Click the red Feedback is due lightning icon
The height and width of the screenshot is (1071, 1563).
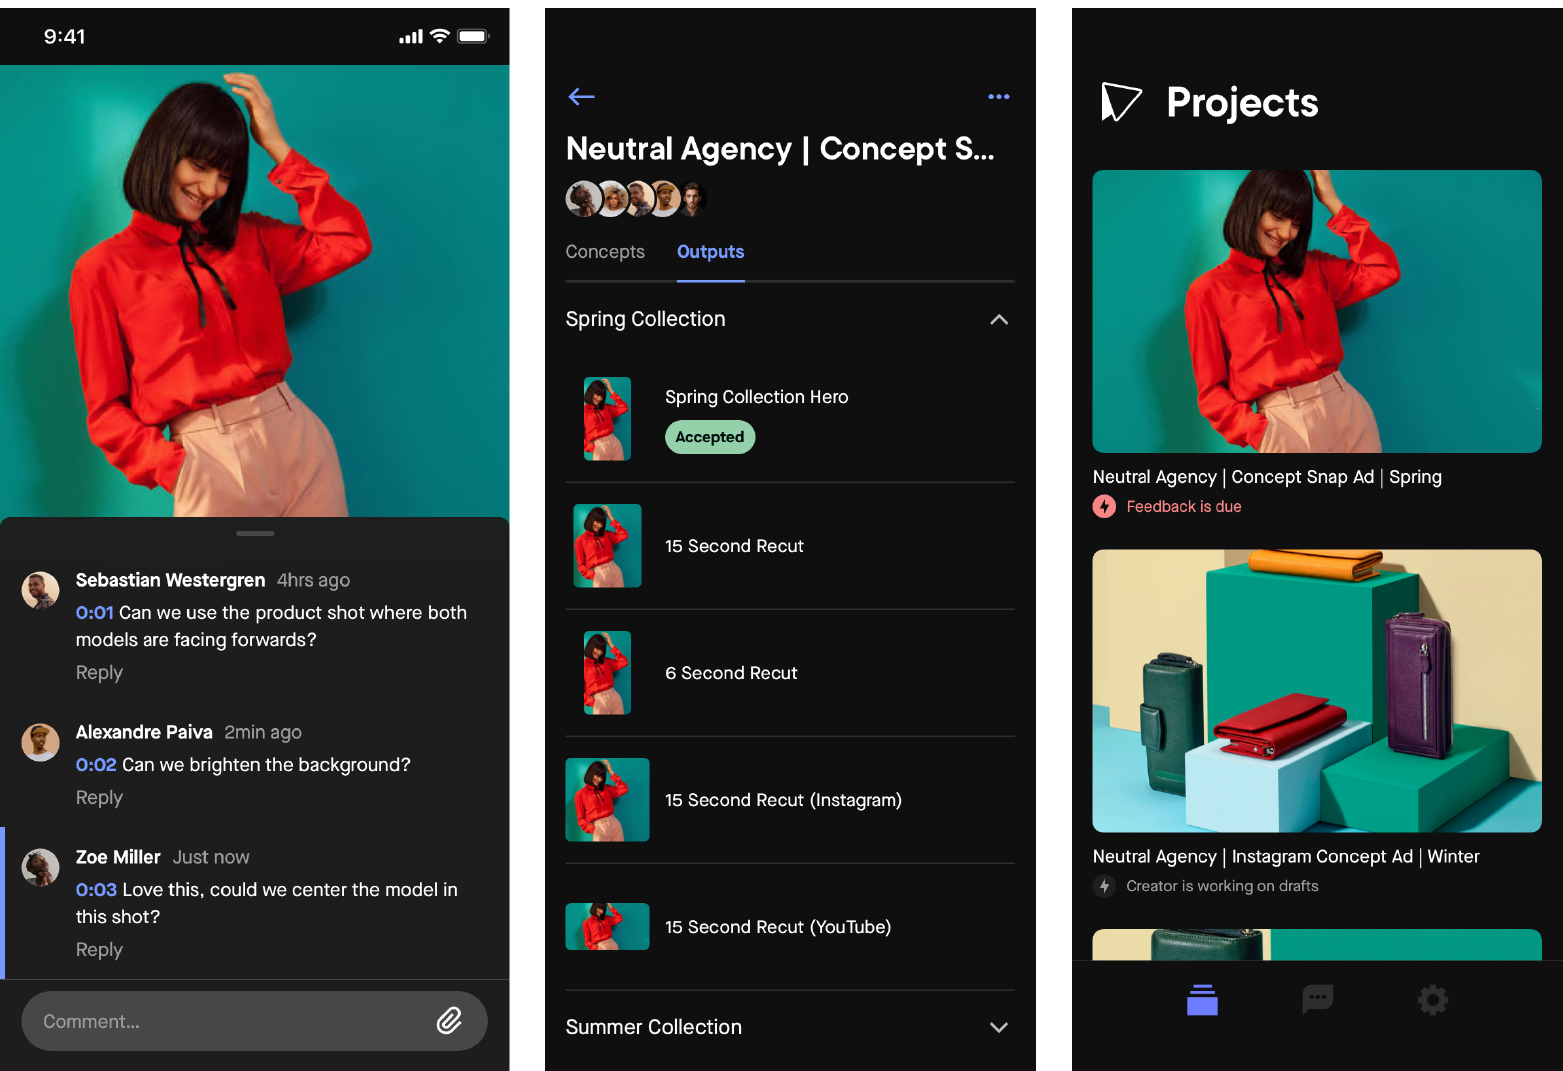1104,506
